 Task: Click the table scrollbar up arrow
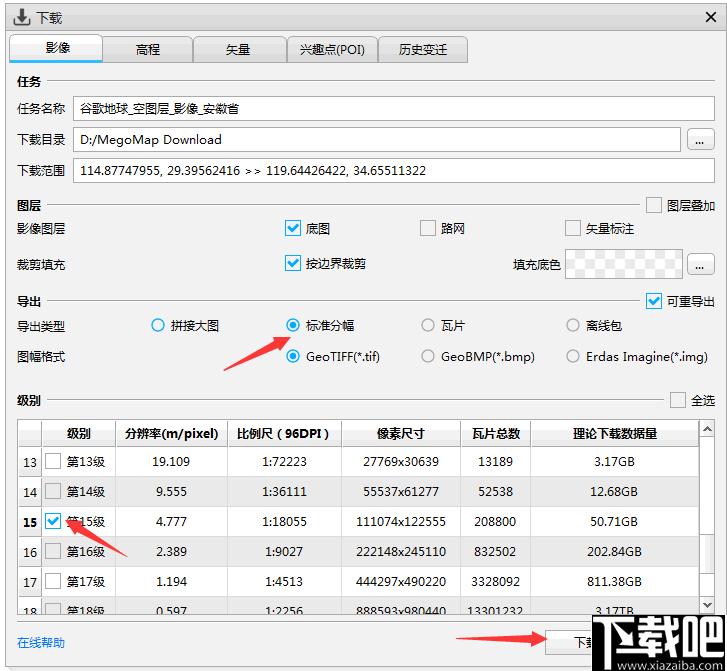707,429
